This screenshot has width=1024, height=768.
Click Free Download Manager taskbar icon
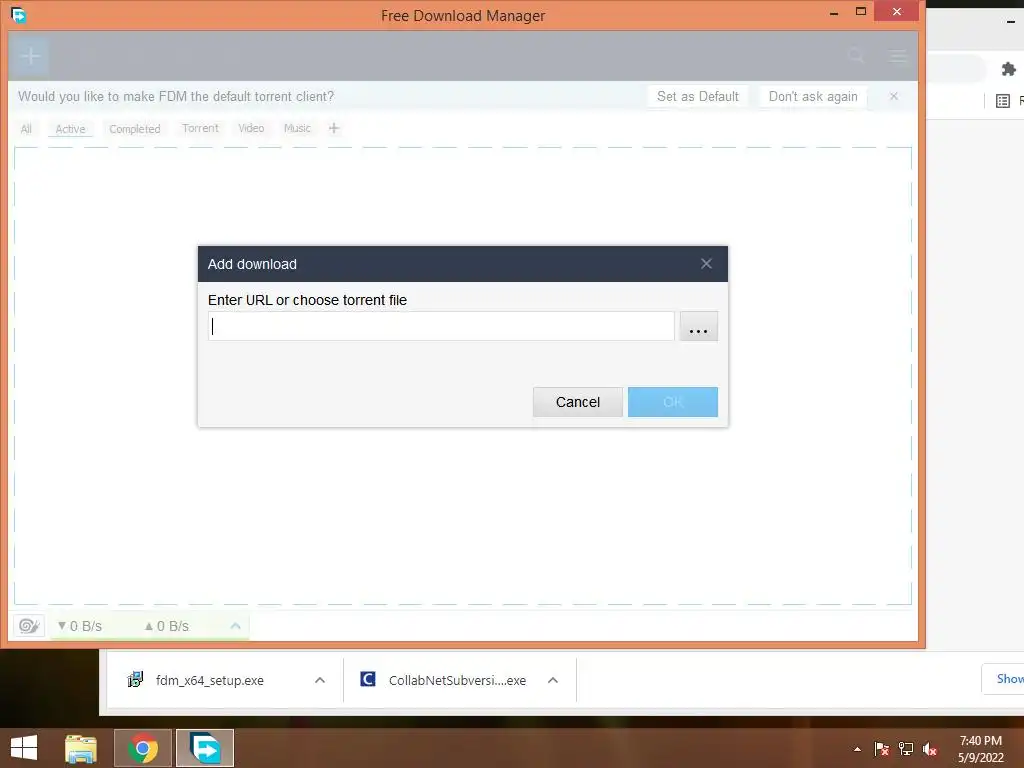(x=205, y=748)
